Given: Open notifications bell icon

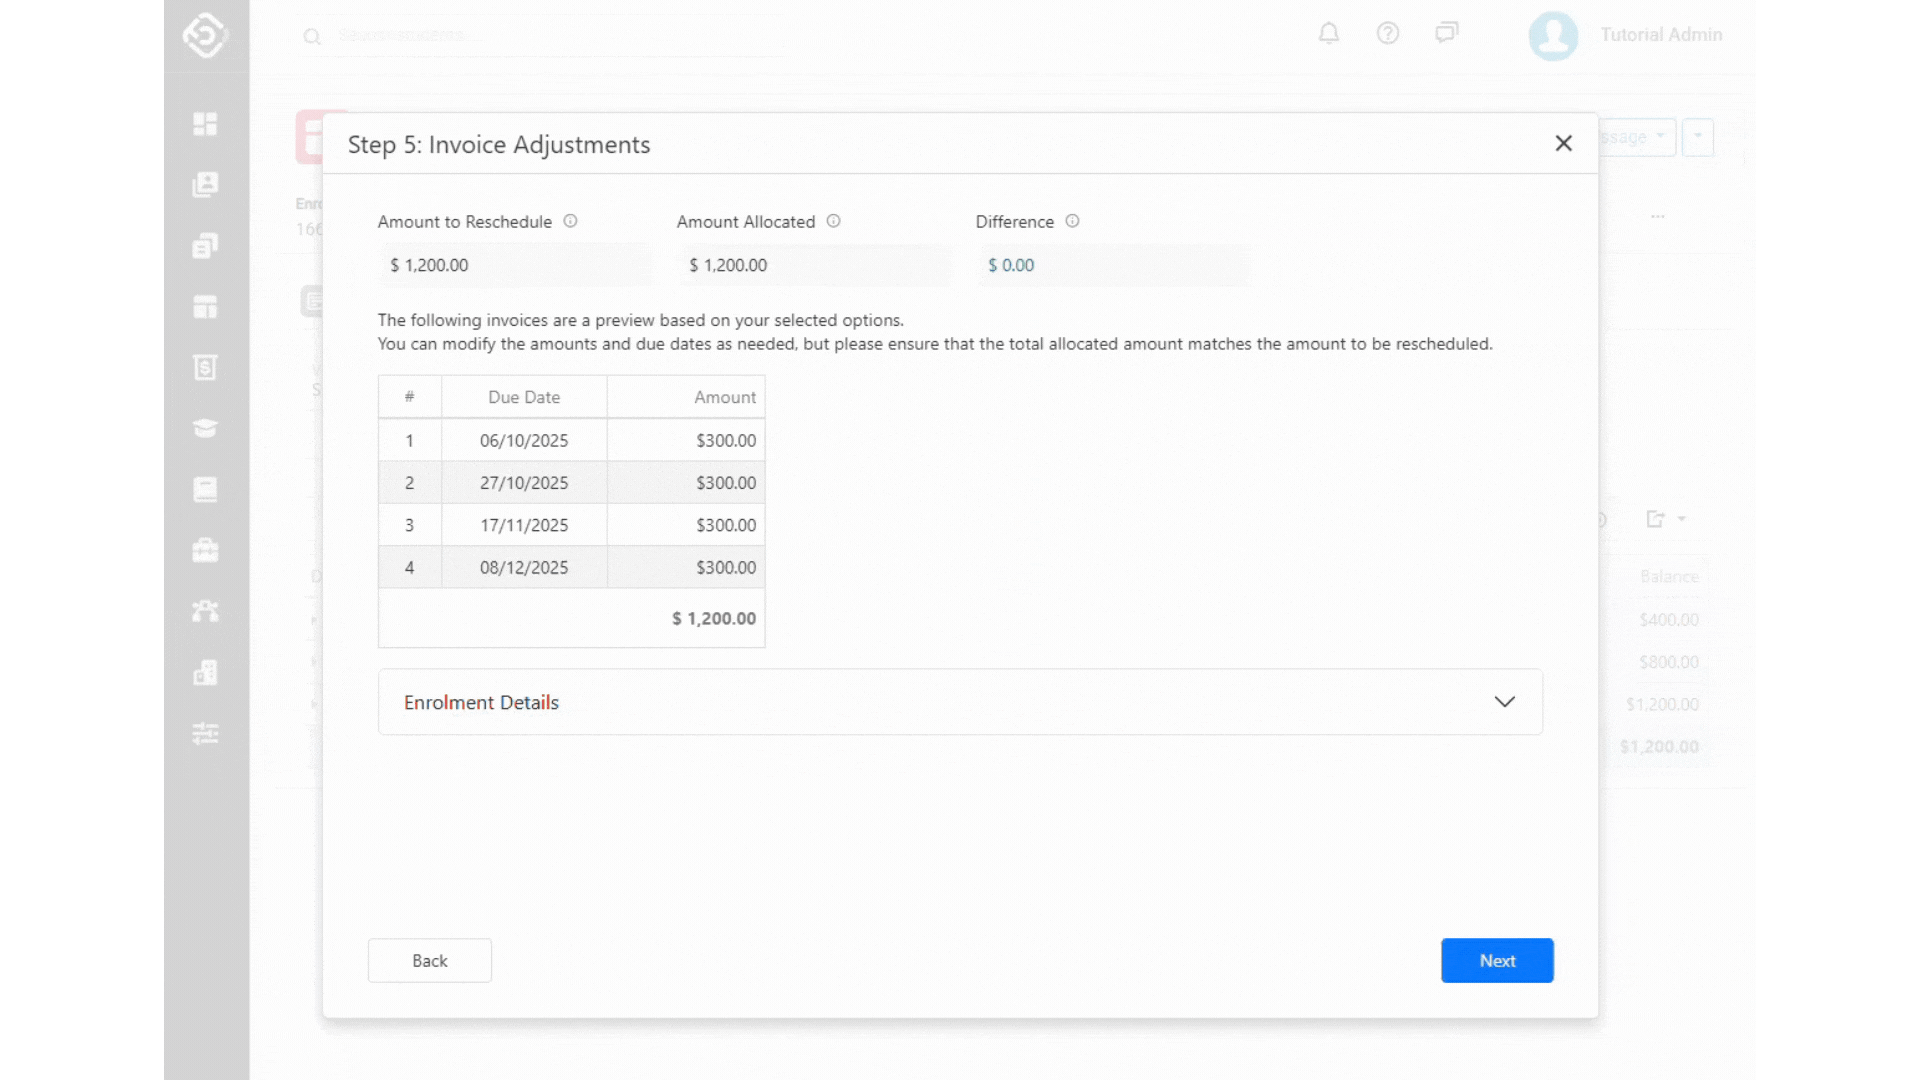Looking at the screenshot, I should (x=1328, y=34).
